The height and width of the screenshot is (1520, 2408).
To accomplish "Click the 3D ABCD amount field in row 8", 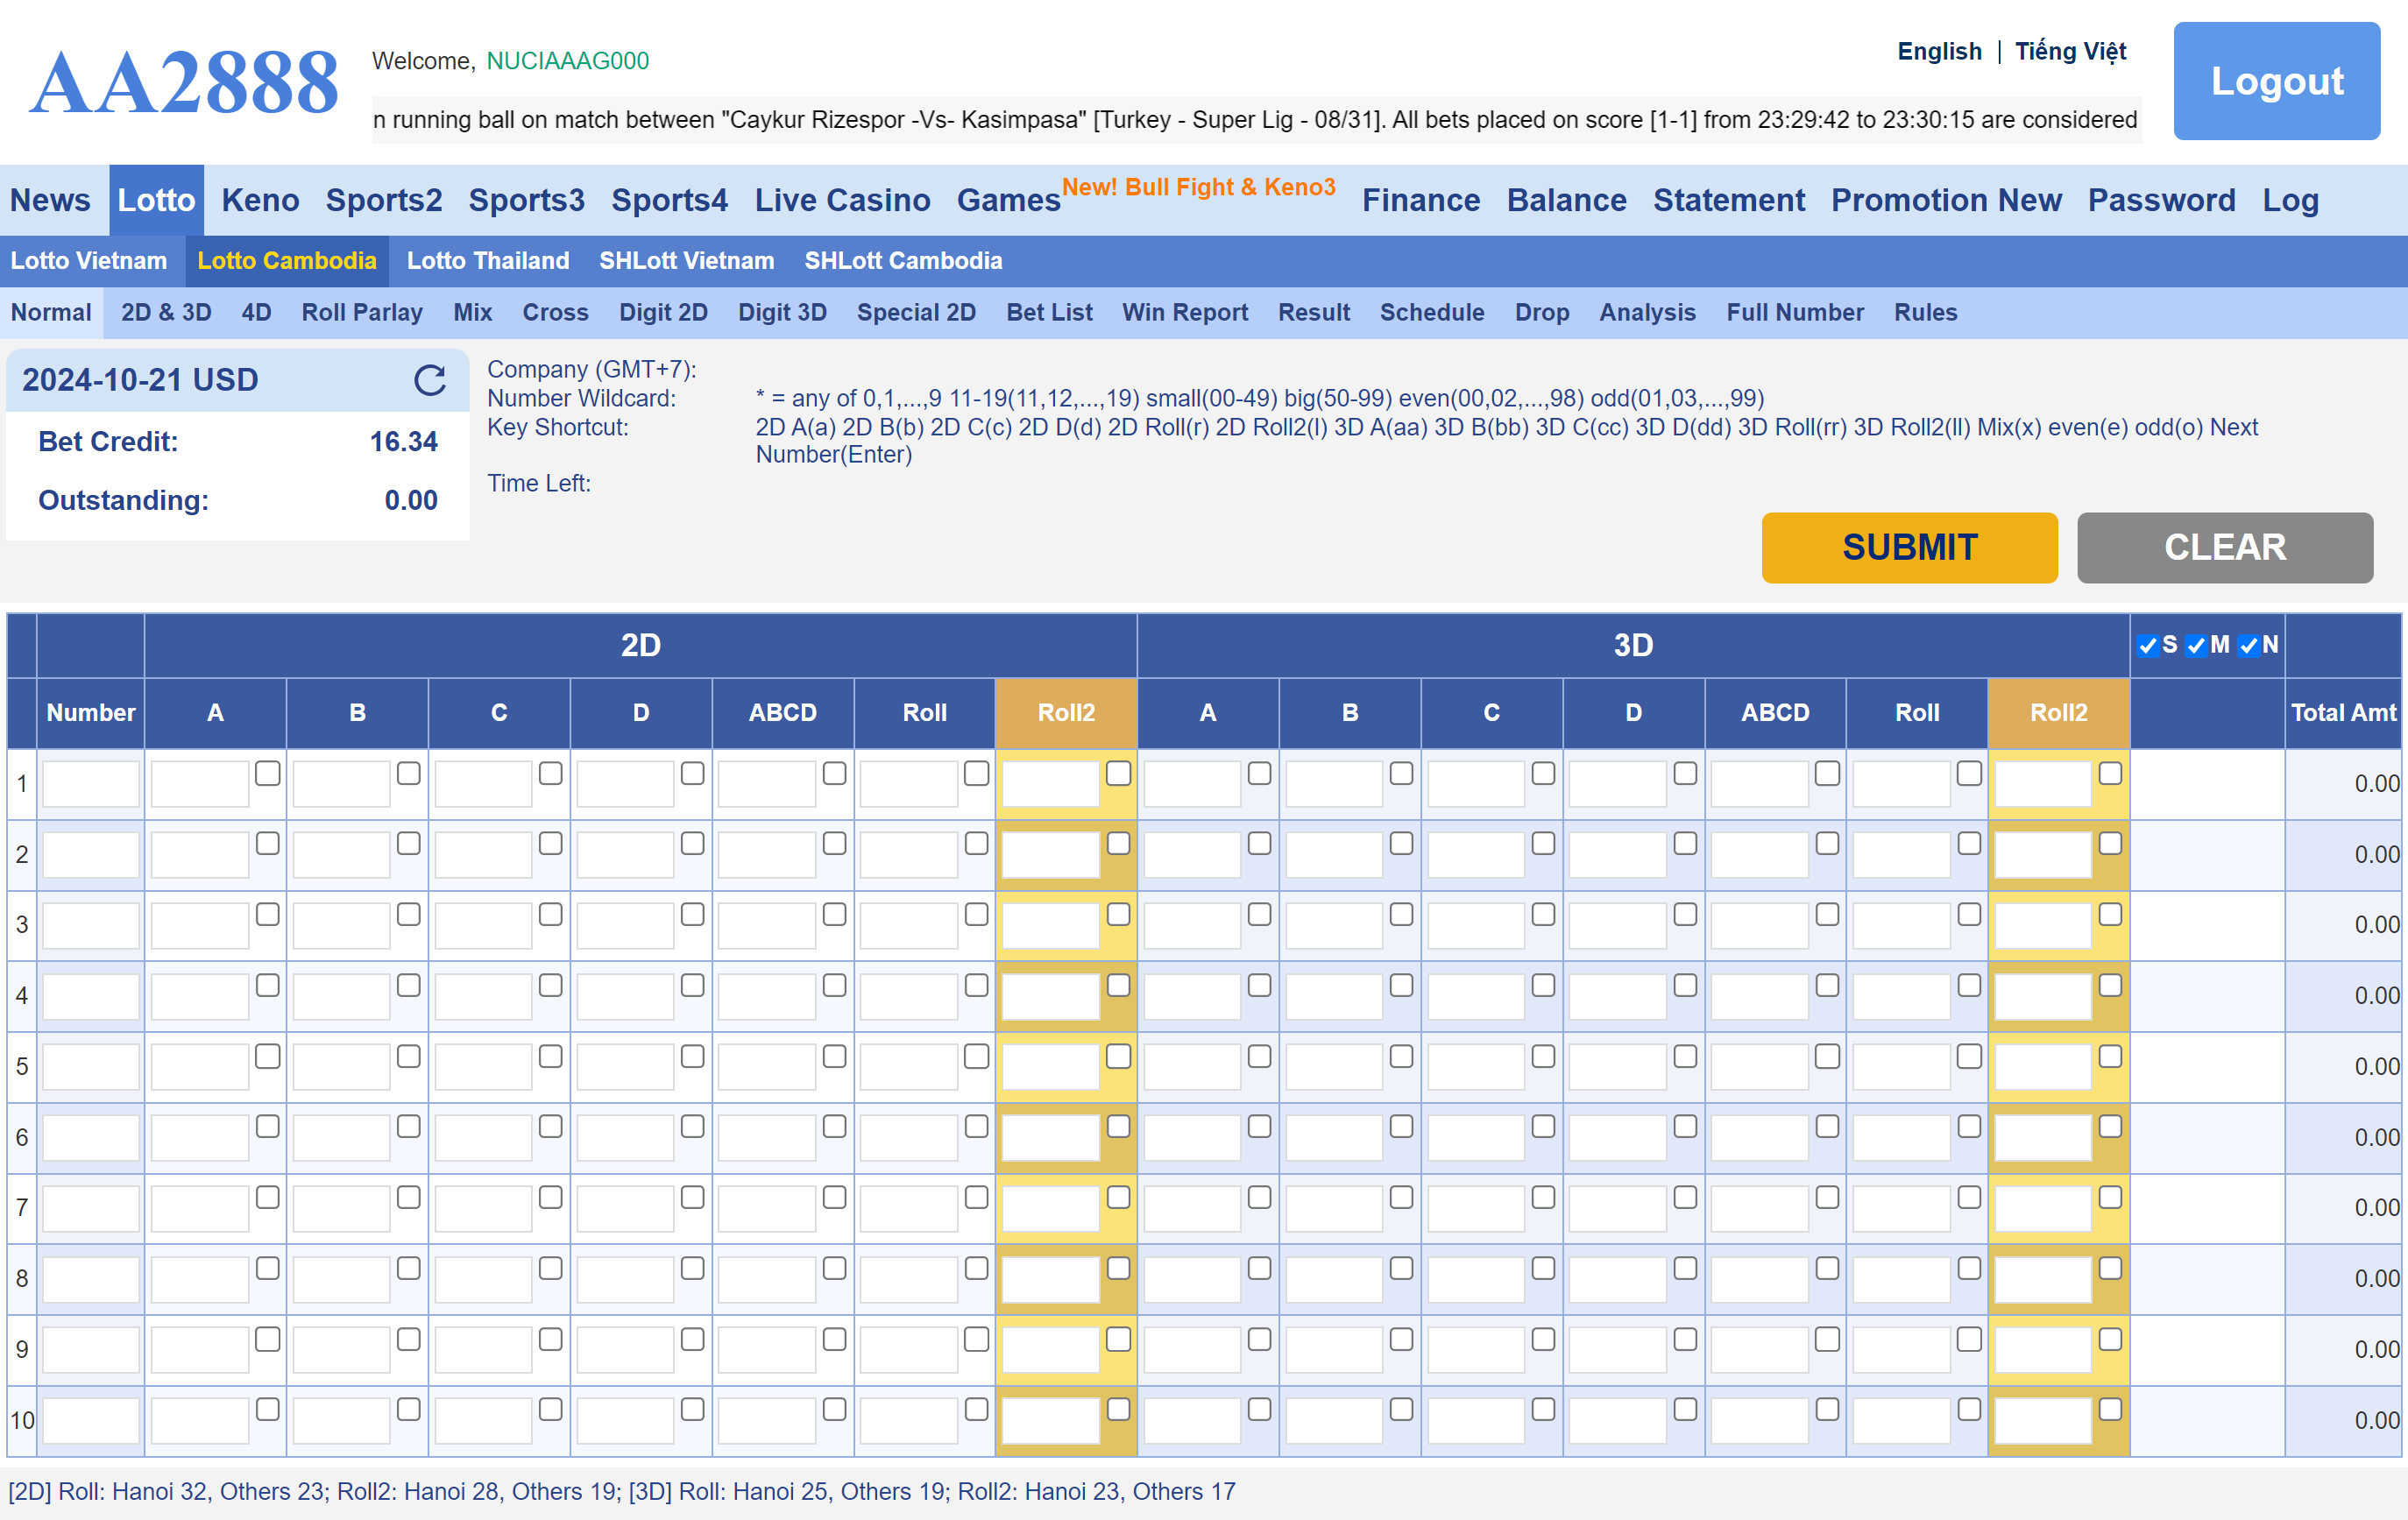I will tap(1759, 1279).
